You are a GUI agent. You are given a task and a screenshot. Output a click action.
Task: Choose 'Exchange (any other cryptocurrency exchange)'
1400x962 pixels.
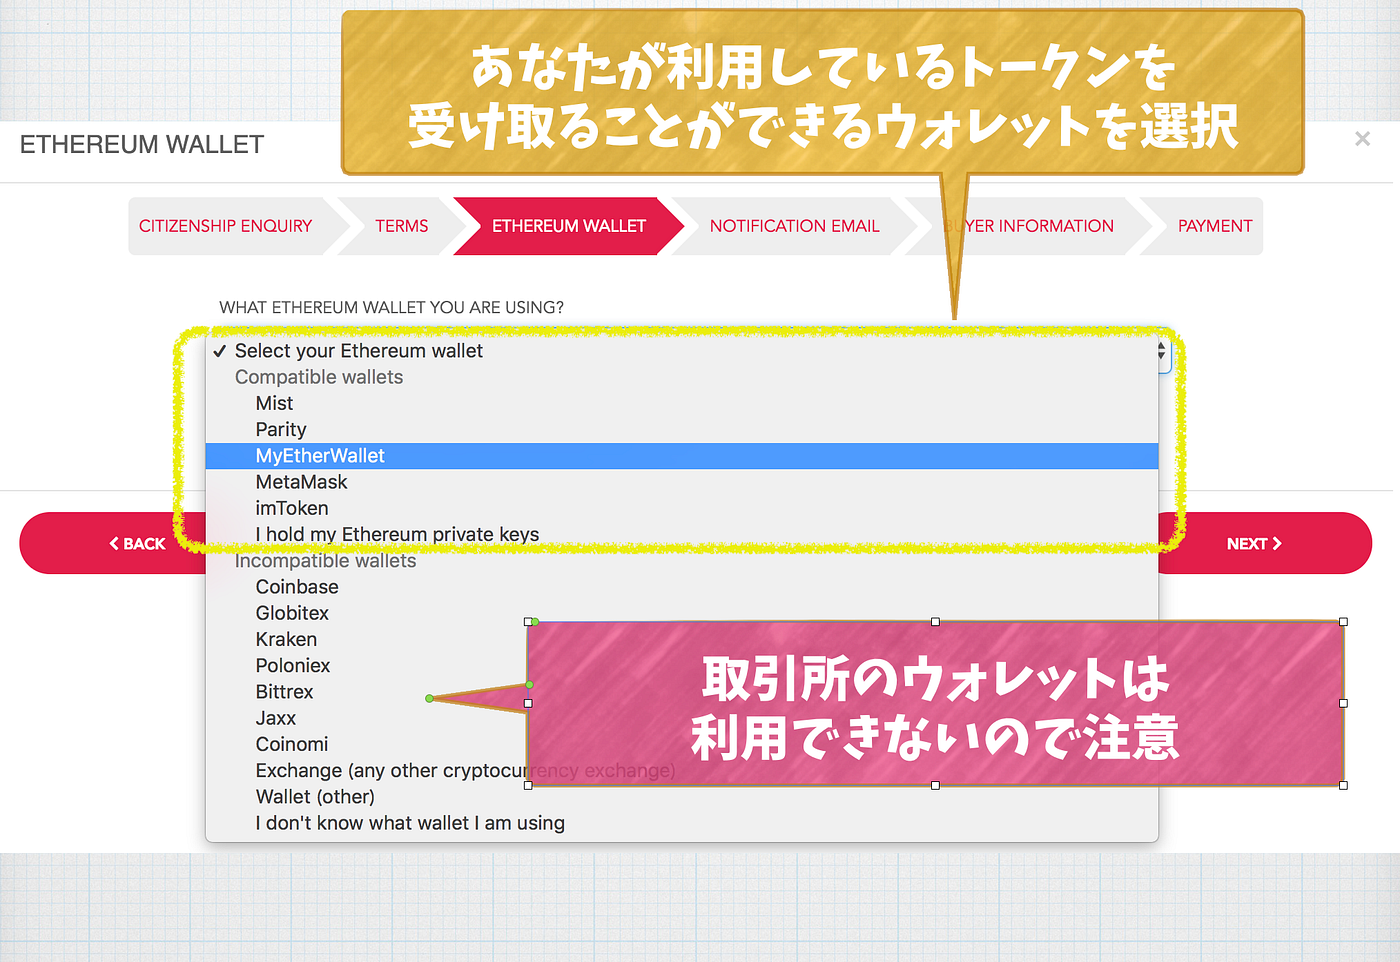pos(682,770)
